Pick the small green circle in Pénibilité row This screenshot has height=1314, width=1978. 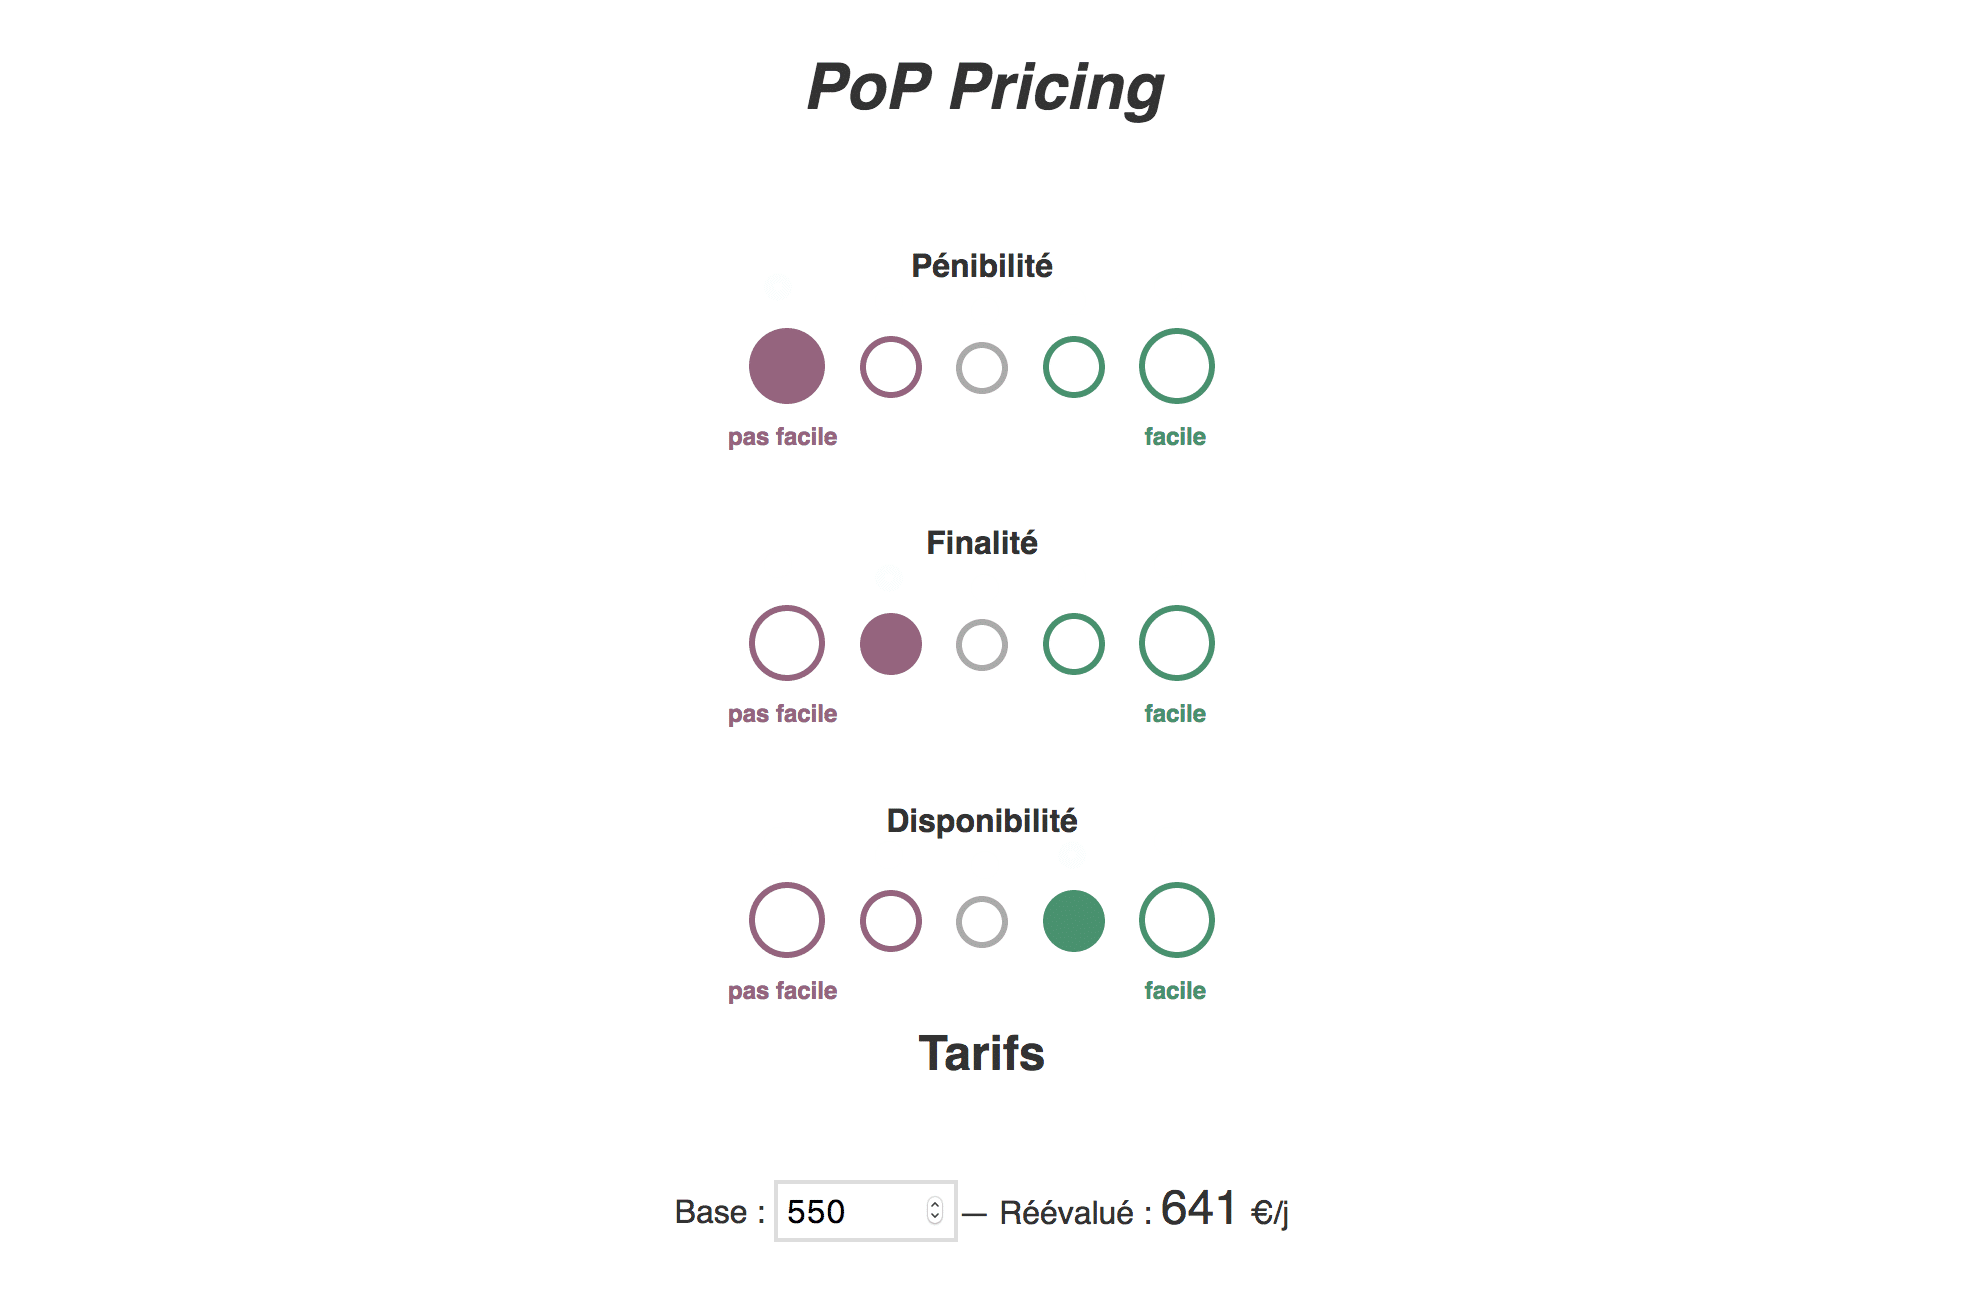(x=1074, y=367)
